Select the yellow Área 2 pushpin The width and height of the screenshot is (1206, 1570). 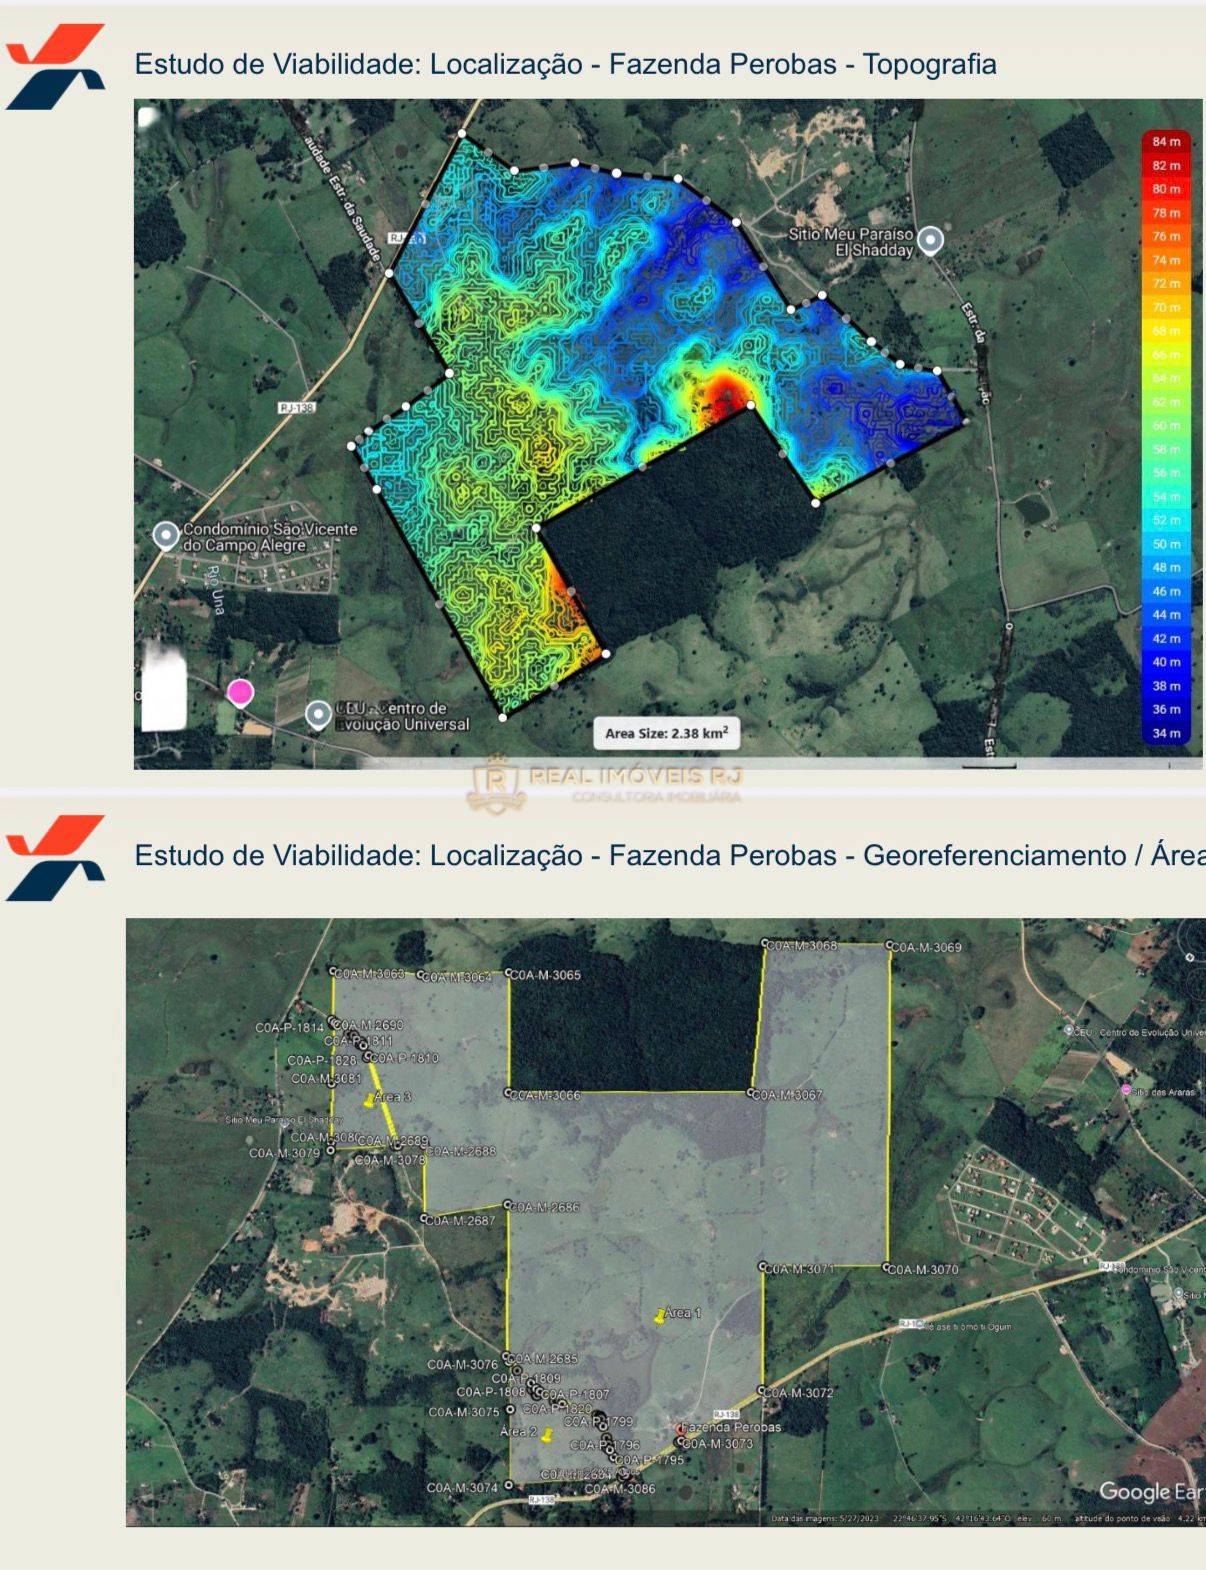pos(546,1435)
